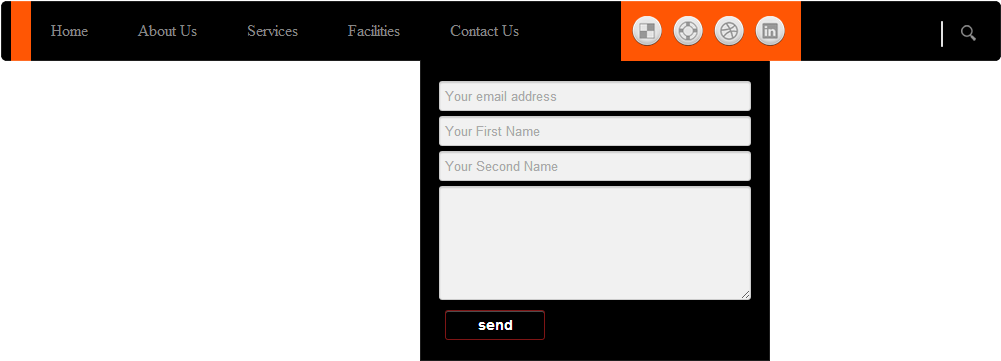This screenshot has width=1001, height=361.
Task: Click the textarea resize grip corner
Action: tap(746, 295)
